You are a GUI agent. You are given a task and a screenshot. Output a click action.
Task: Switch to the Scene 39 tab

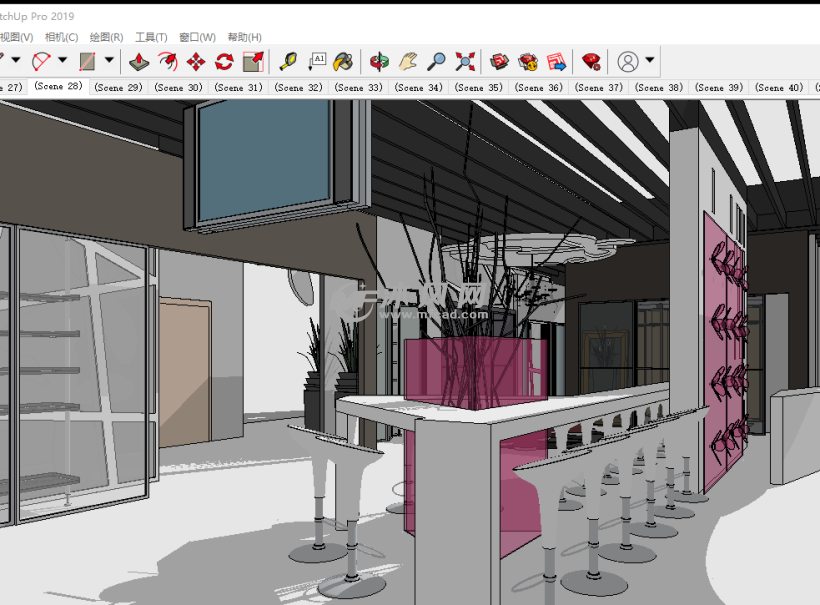[x=720, y=87]
